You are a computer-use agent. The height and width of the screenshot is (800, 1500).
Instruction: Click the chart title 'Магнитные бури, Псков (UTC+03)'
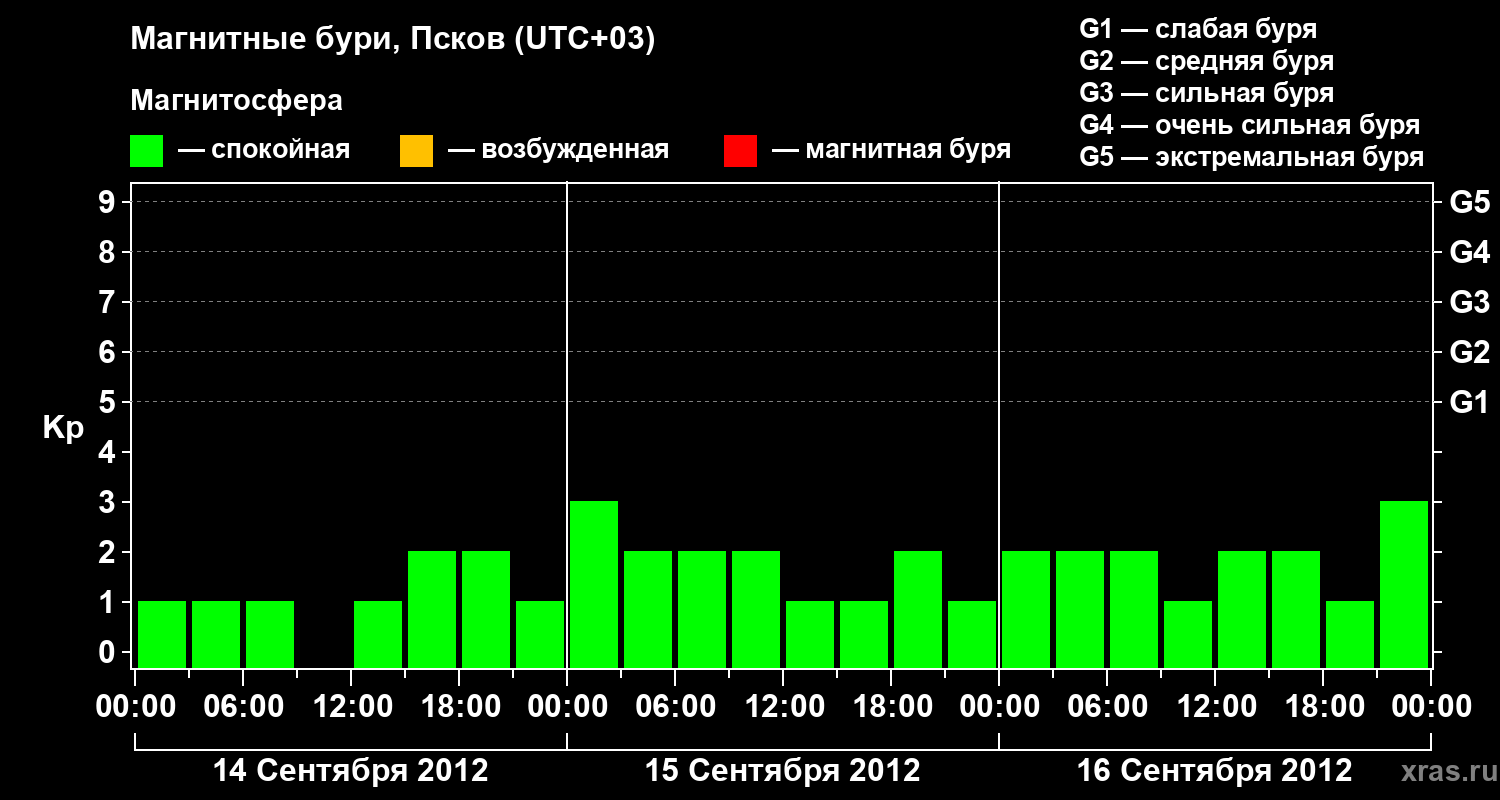pos(393,40)
